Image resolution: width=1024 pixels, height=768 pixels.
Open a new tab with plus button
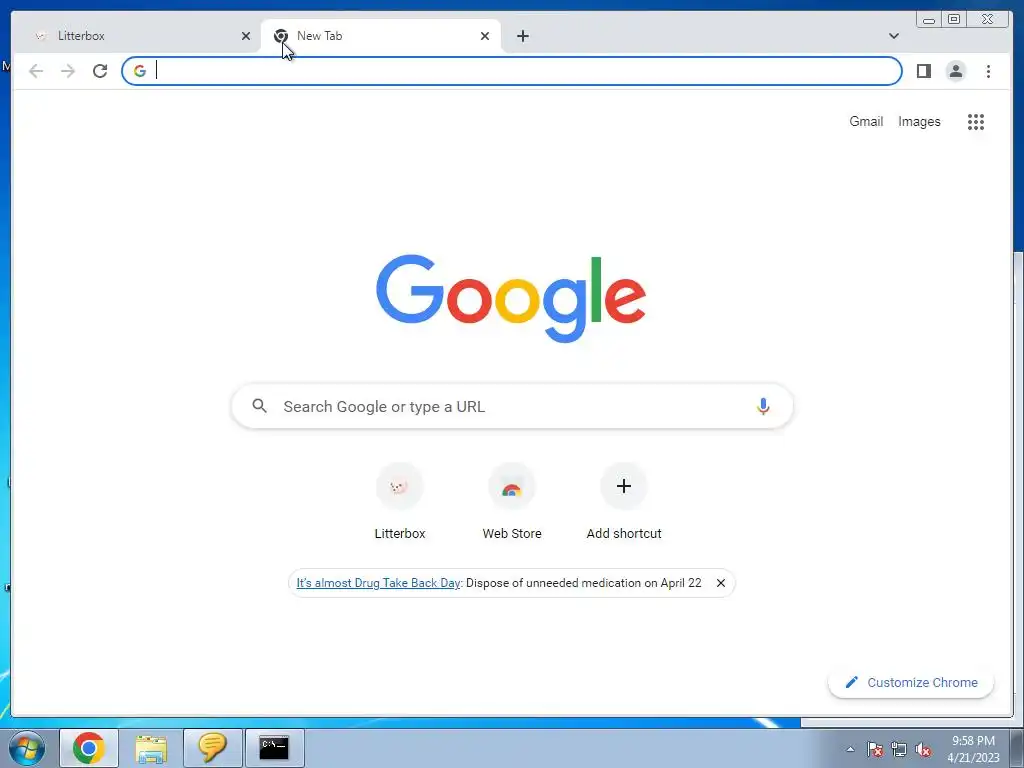pos(522,36)
